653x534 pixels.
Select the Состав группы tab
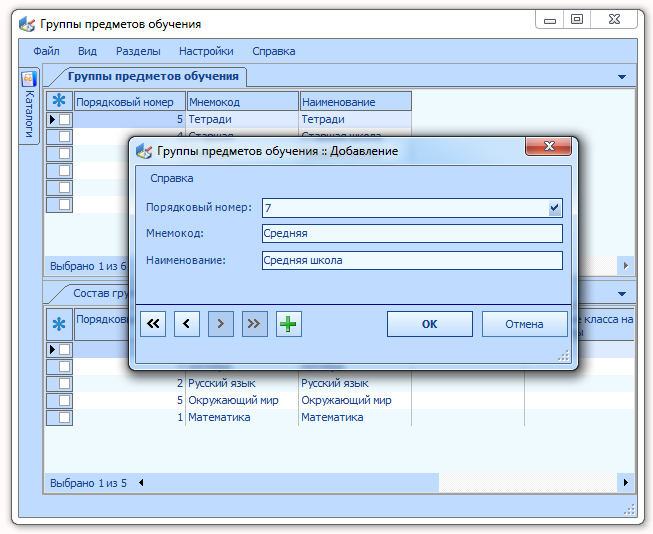(101, 293)
